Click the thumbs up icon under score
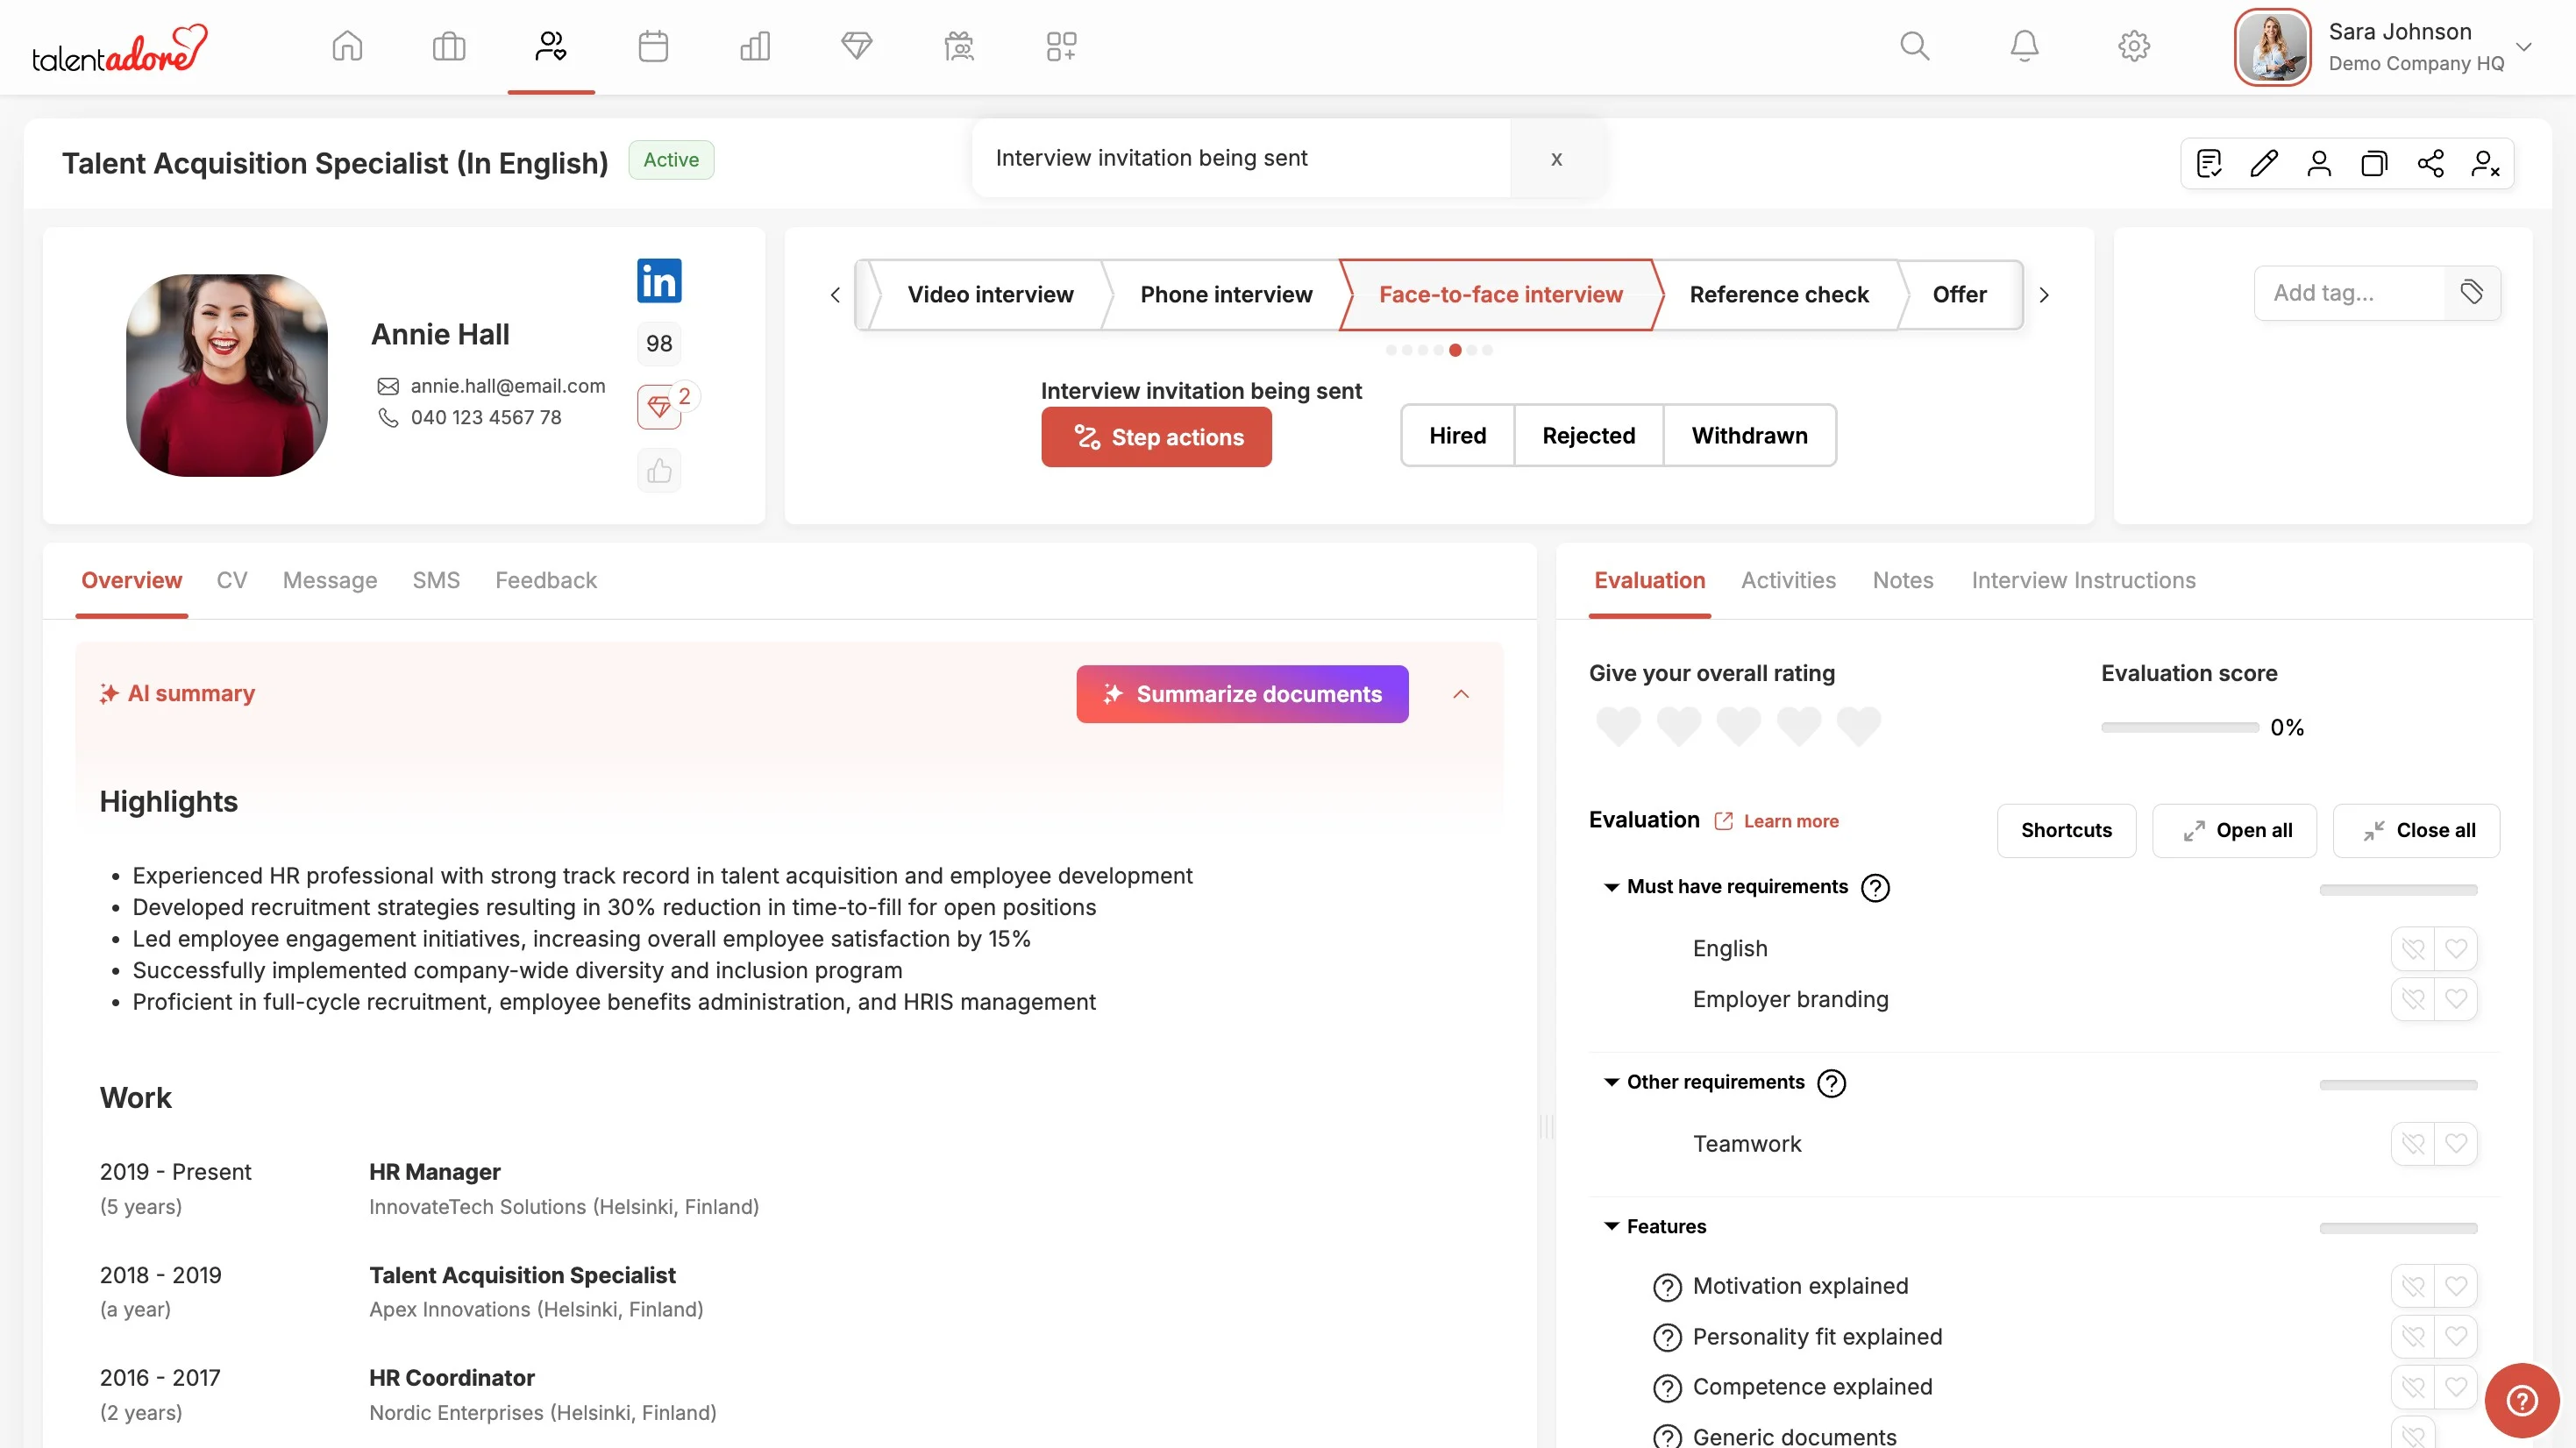The image size is (2576, 1448). [659, 471]
